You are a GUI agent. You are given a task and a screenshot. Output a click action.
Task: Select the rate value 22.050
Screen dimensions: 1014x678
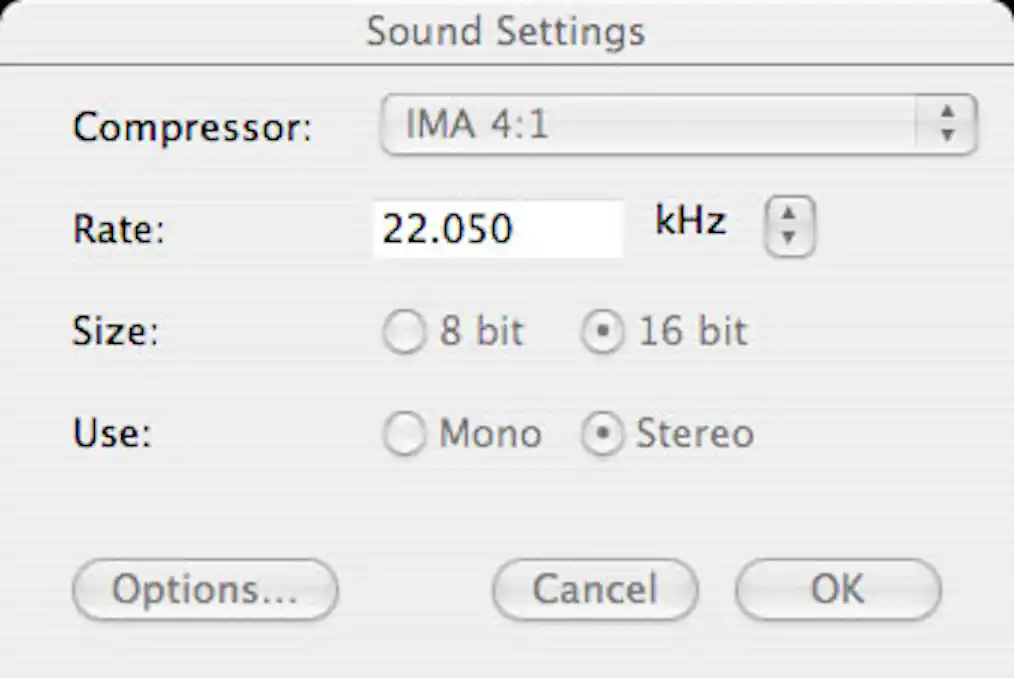coord(450,230)
